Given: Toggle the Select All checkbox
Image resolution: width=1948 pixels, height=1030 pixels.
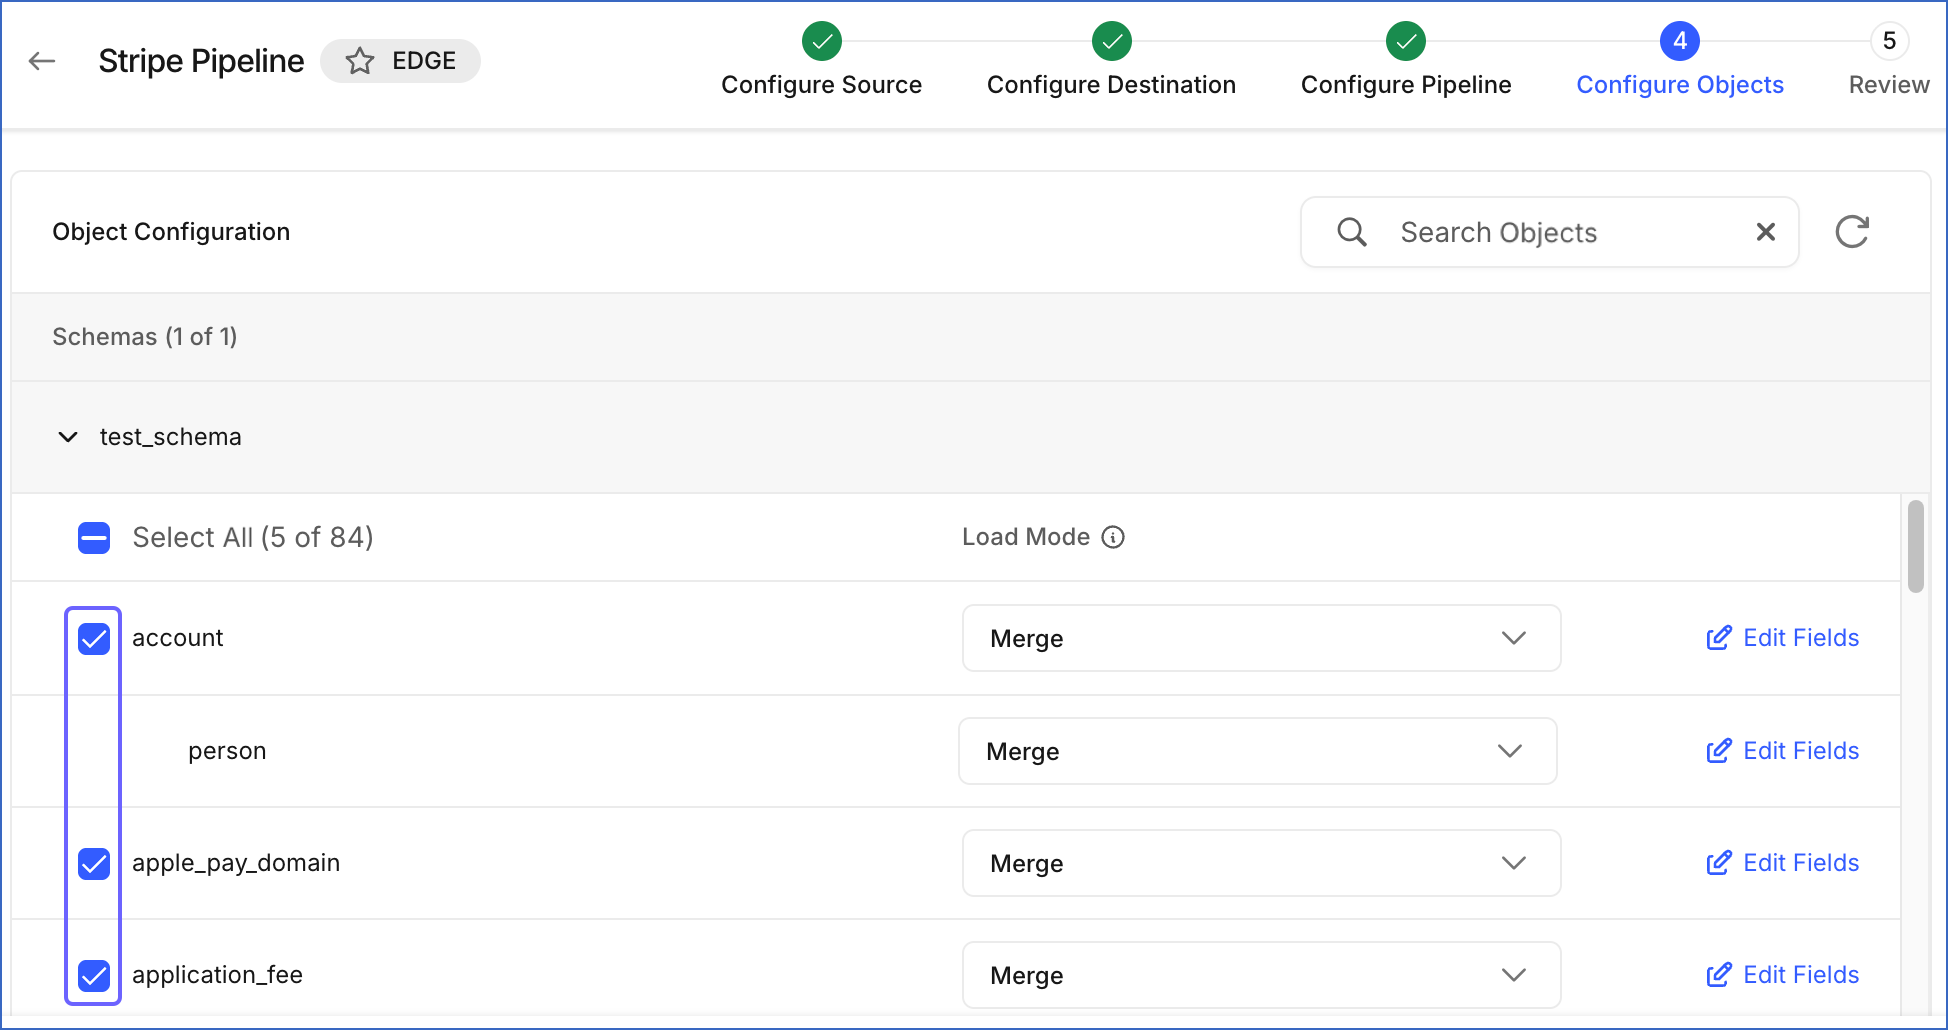Looking at the screenshot, I should 94,538.
